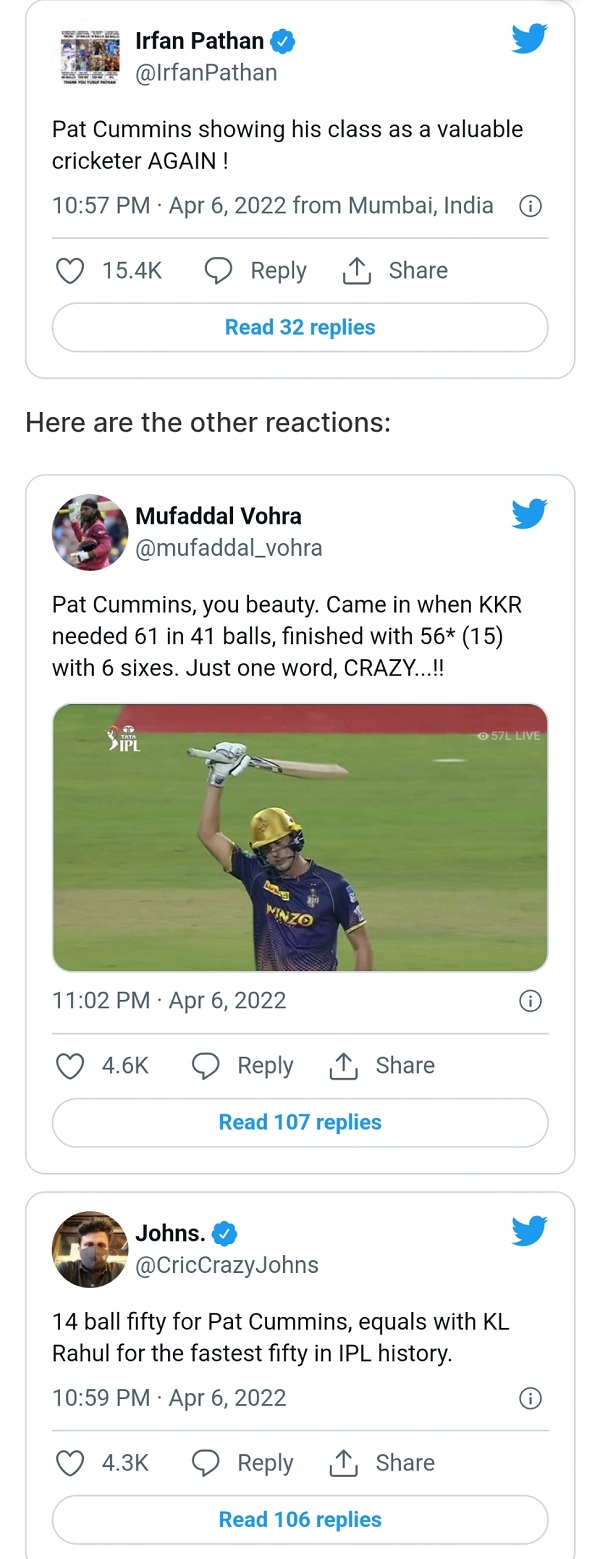Click the Twitter bird logo on Johns.' tweet

point(529,1232)
